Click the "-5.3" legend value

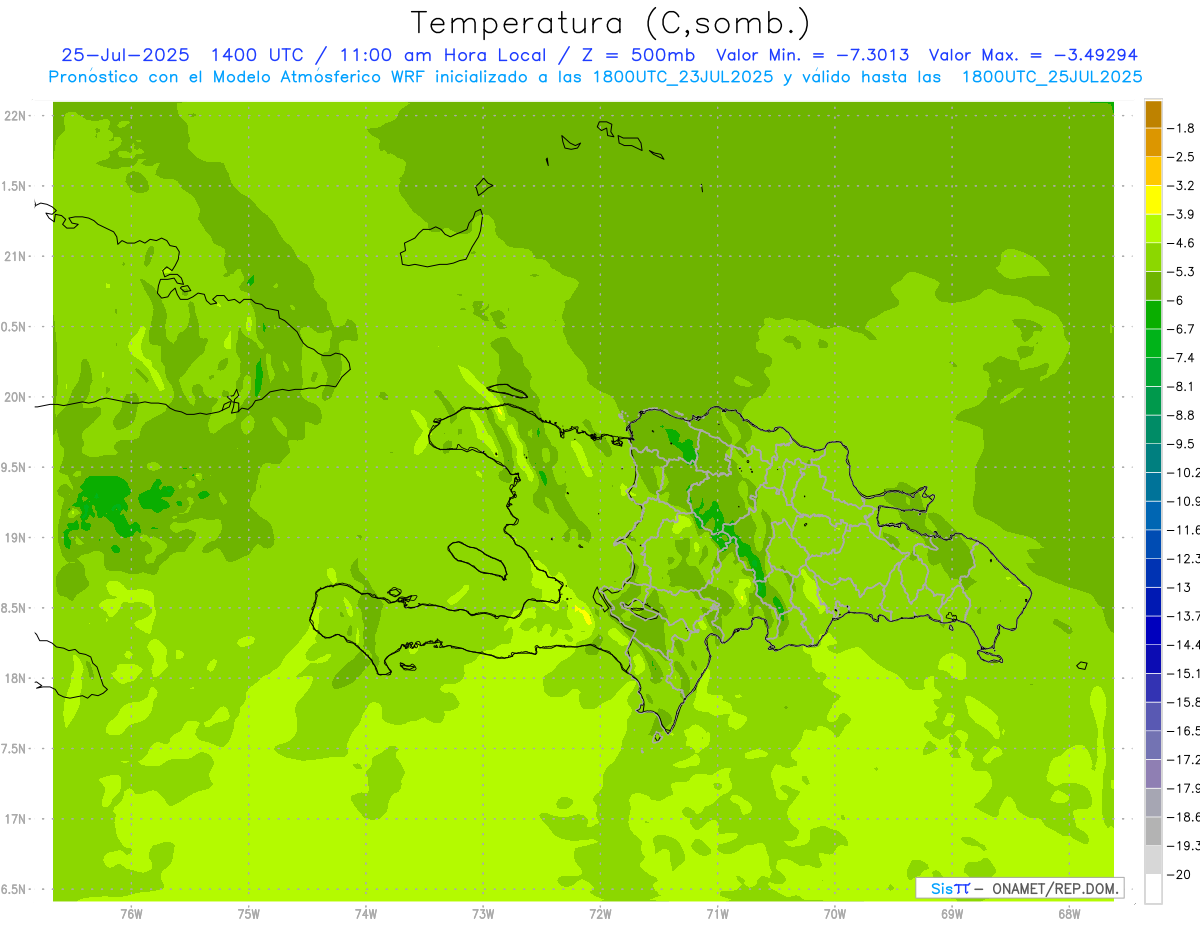[x=1181, y=272]
